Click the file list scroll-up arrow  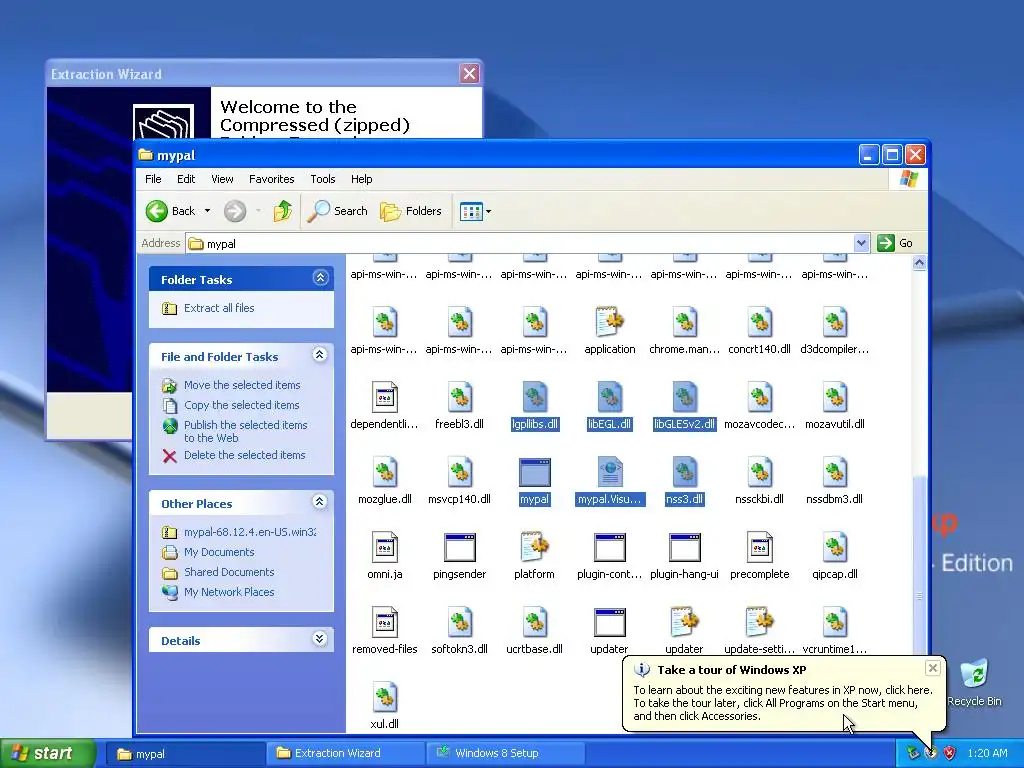point(920,263)
